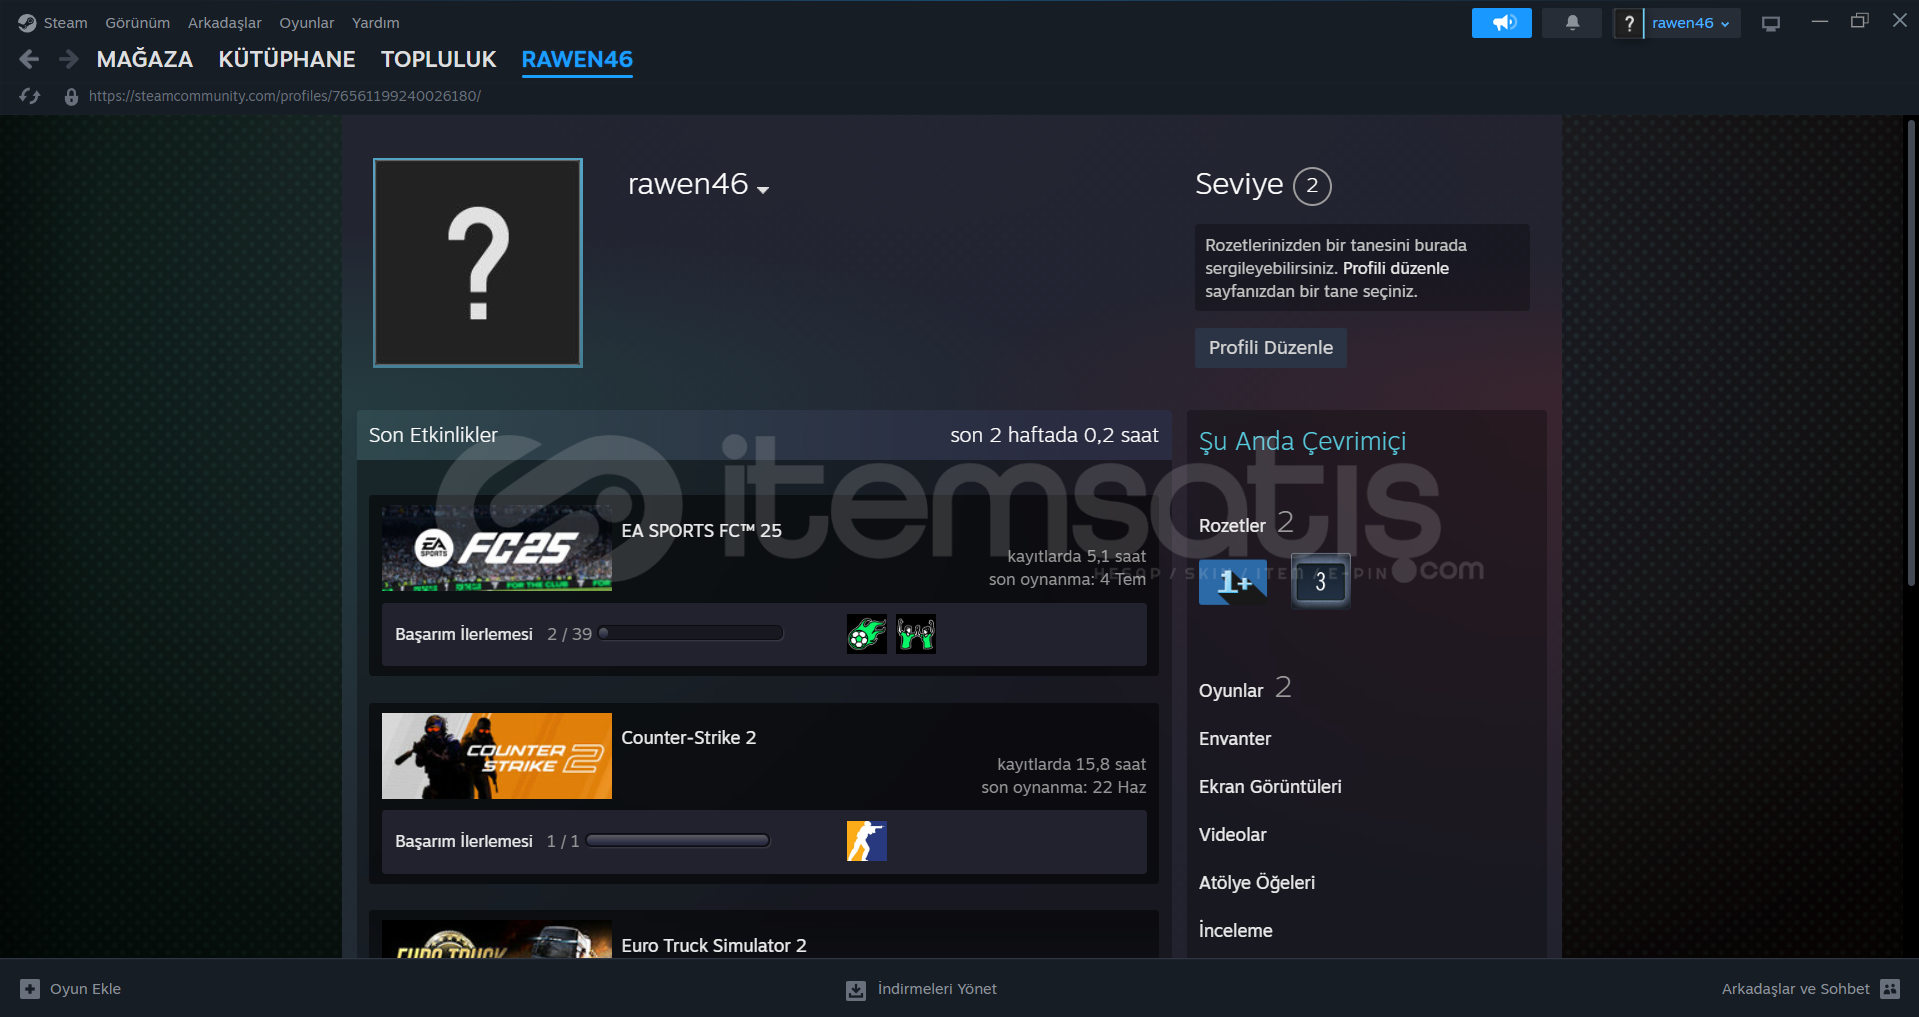Open the EA SPORTS FC 25 banner image
Screen dimensions: 1919x1017
(x=497, y=548)
